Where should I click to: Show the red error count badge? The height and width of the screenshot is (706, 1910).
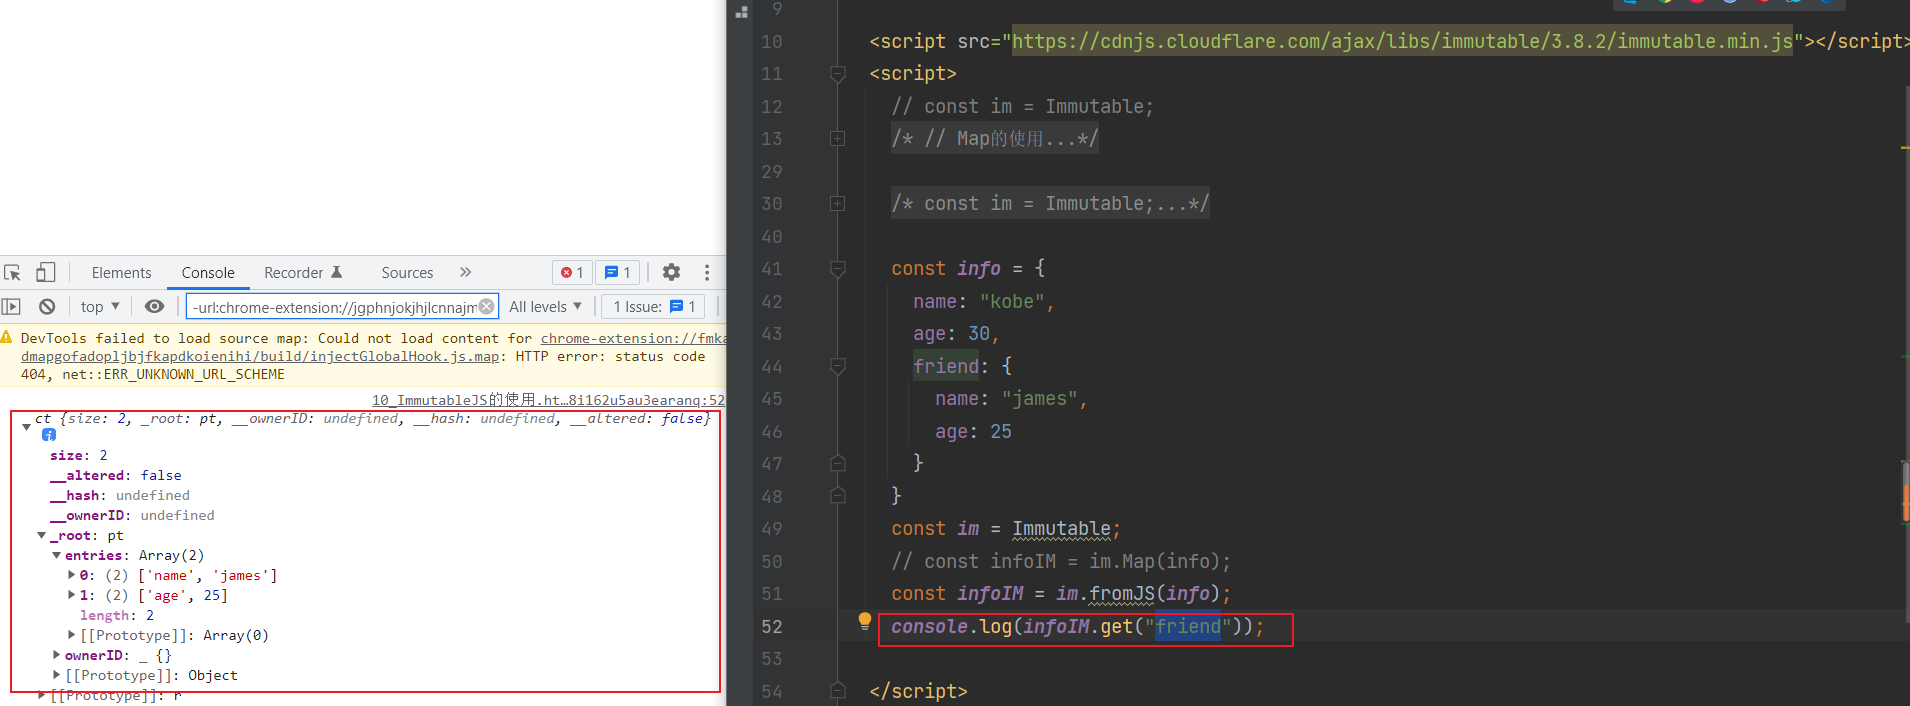[x=572, y=272]
